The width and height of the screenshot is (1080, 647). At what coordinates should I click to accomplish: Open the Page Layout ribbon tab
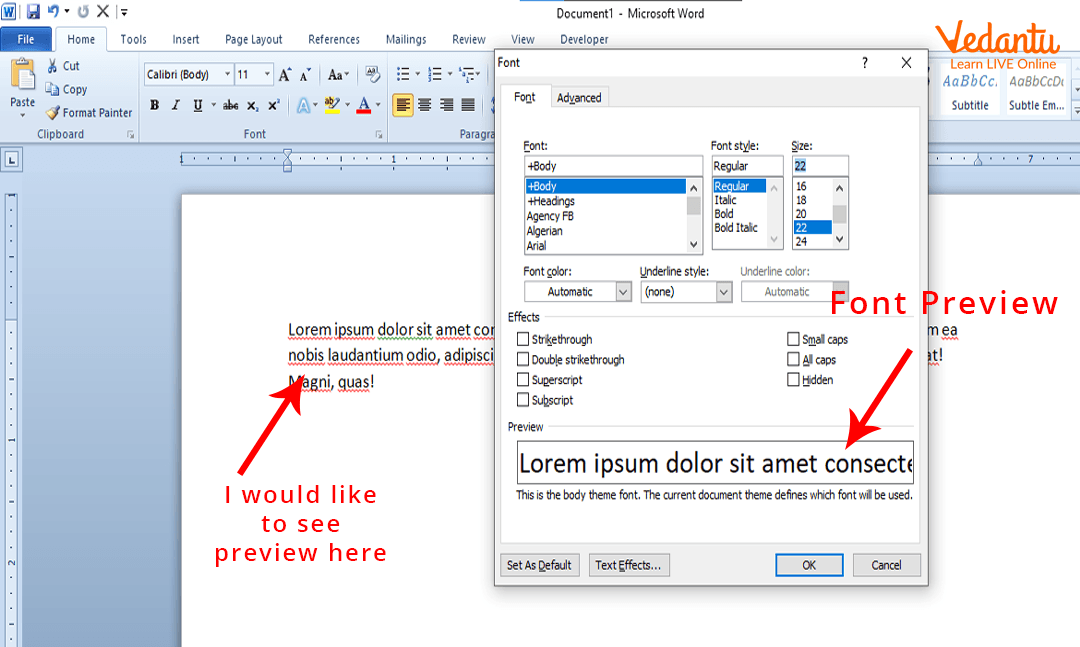(253, 40)
